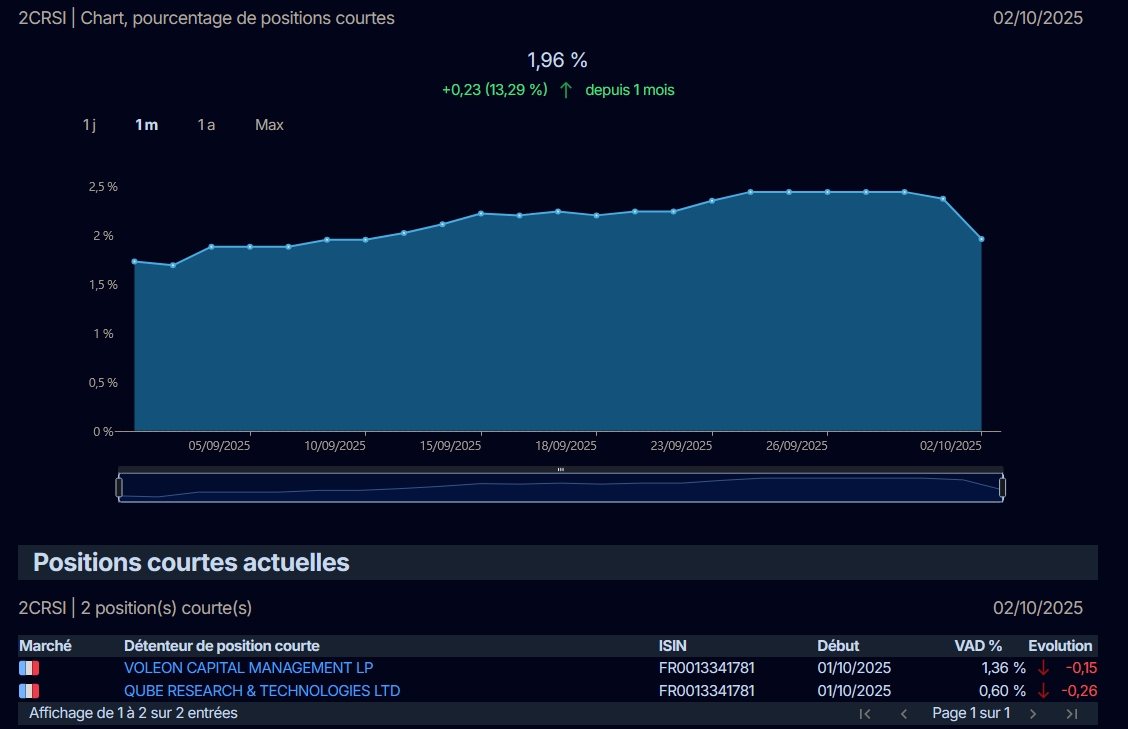Screen dimensions: 1128x729
Task: Click the next page arrow in pagination
Action: tap(1033, 713)
